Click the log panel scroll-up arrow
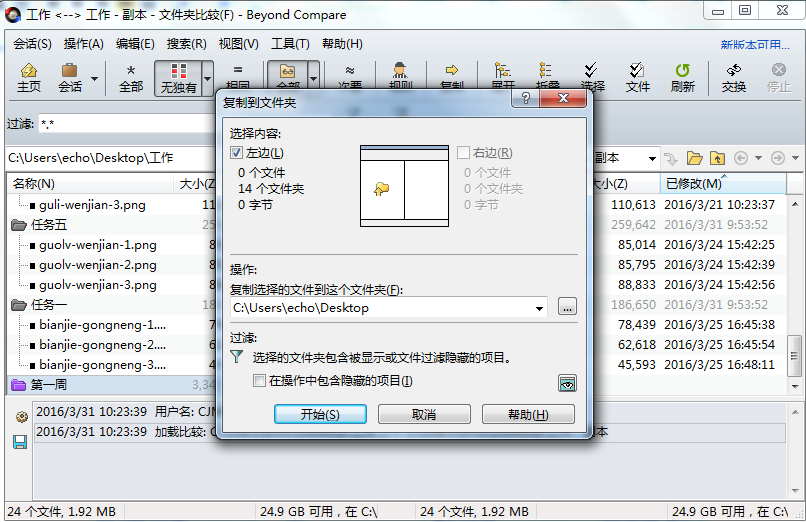The height and width of the screenshot is (522, 806). pos(795,412)
